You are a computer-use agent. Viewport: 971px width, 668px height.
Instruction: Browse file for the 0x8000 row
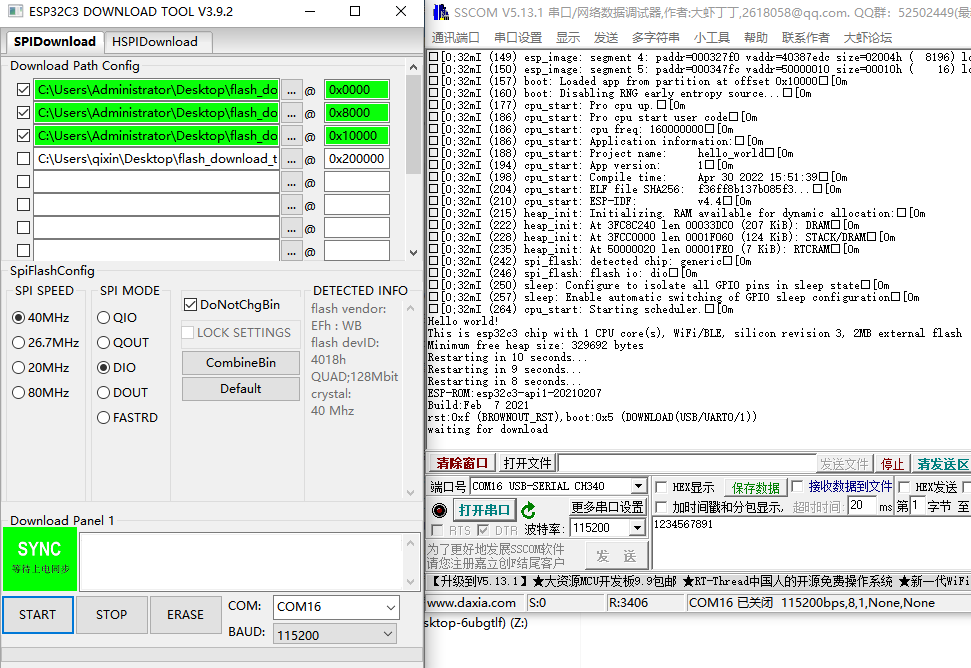[x=291, y=113]
